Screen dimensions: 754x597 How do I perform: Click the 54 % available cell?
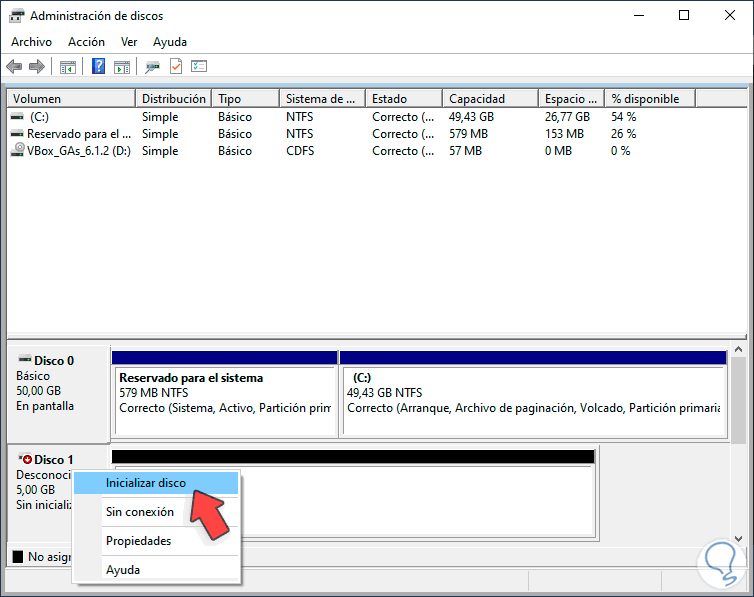pyautogui.click(x=623, y=117)
